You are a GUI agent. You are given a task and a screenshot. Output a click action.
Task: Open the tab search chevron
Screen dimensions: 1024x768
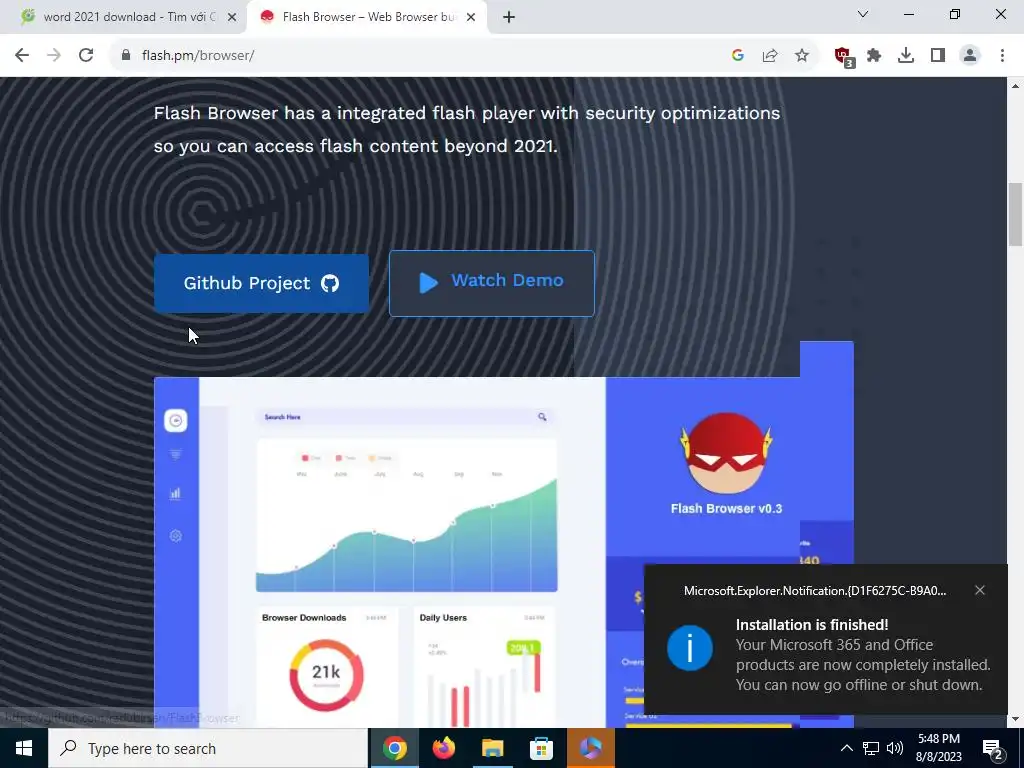click(863, 14)
